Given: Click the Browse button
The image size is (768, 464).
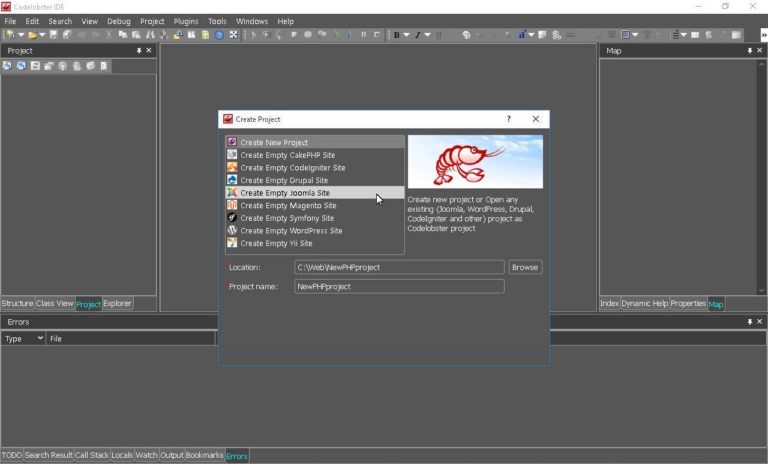Looking at the screenshot, I should (525, 267).
